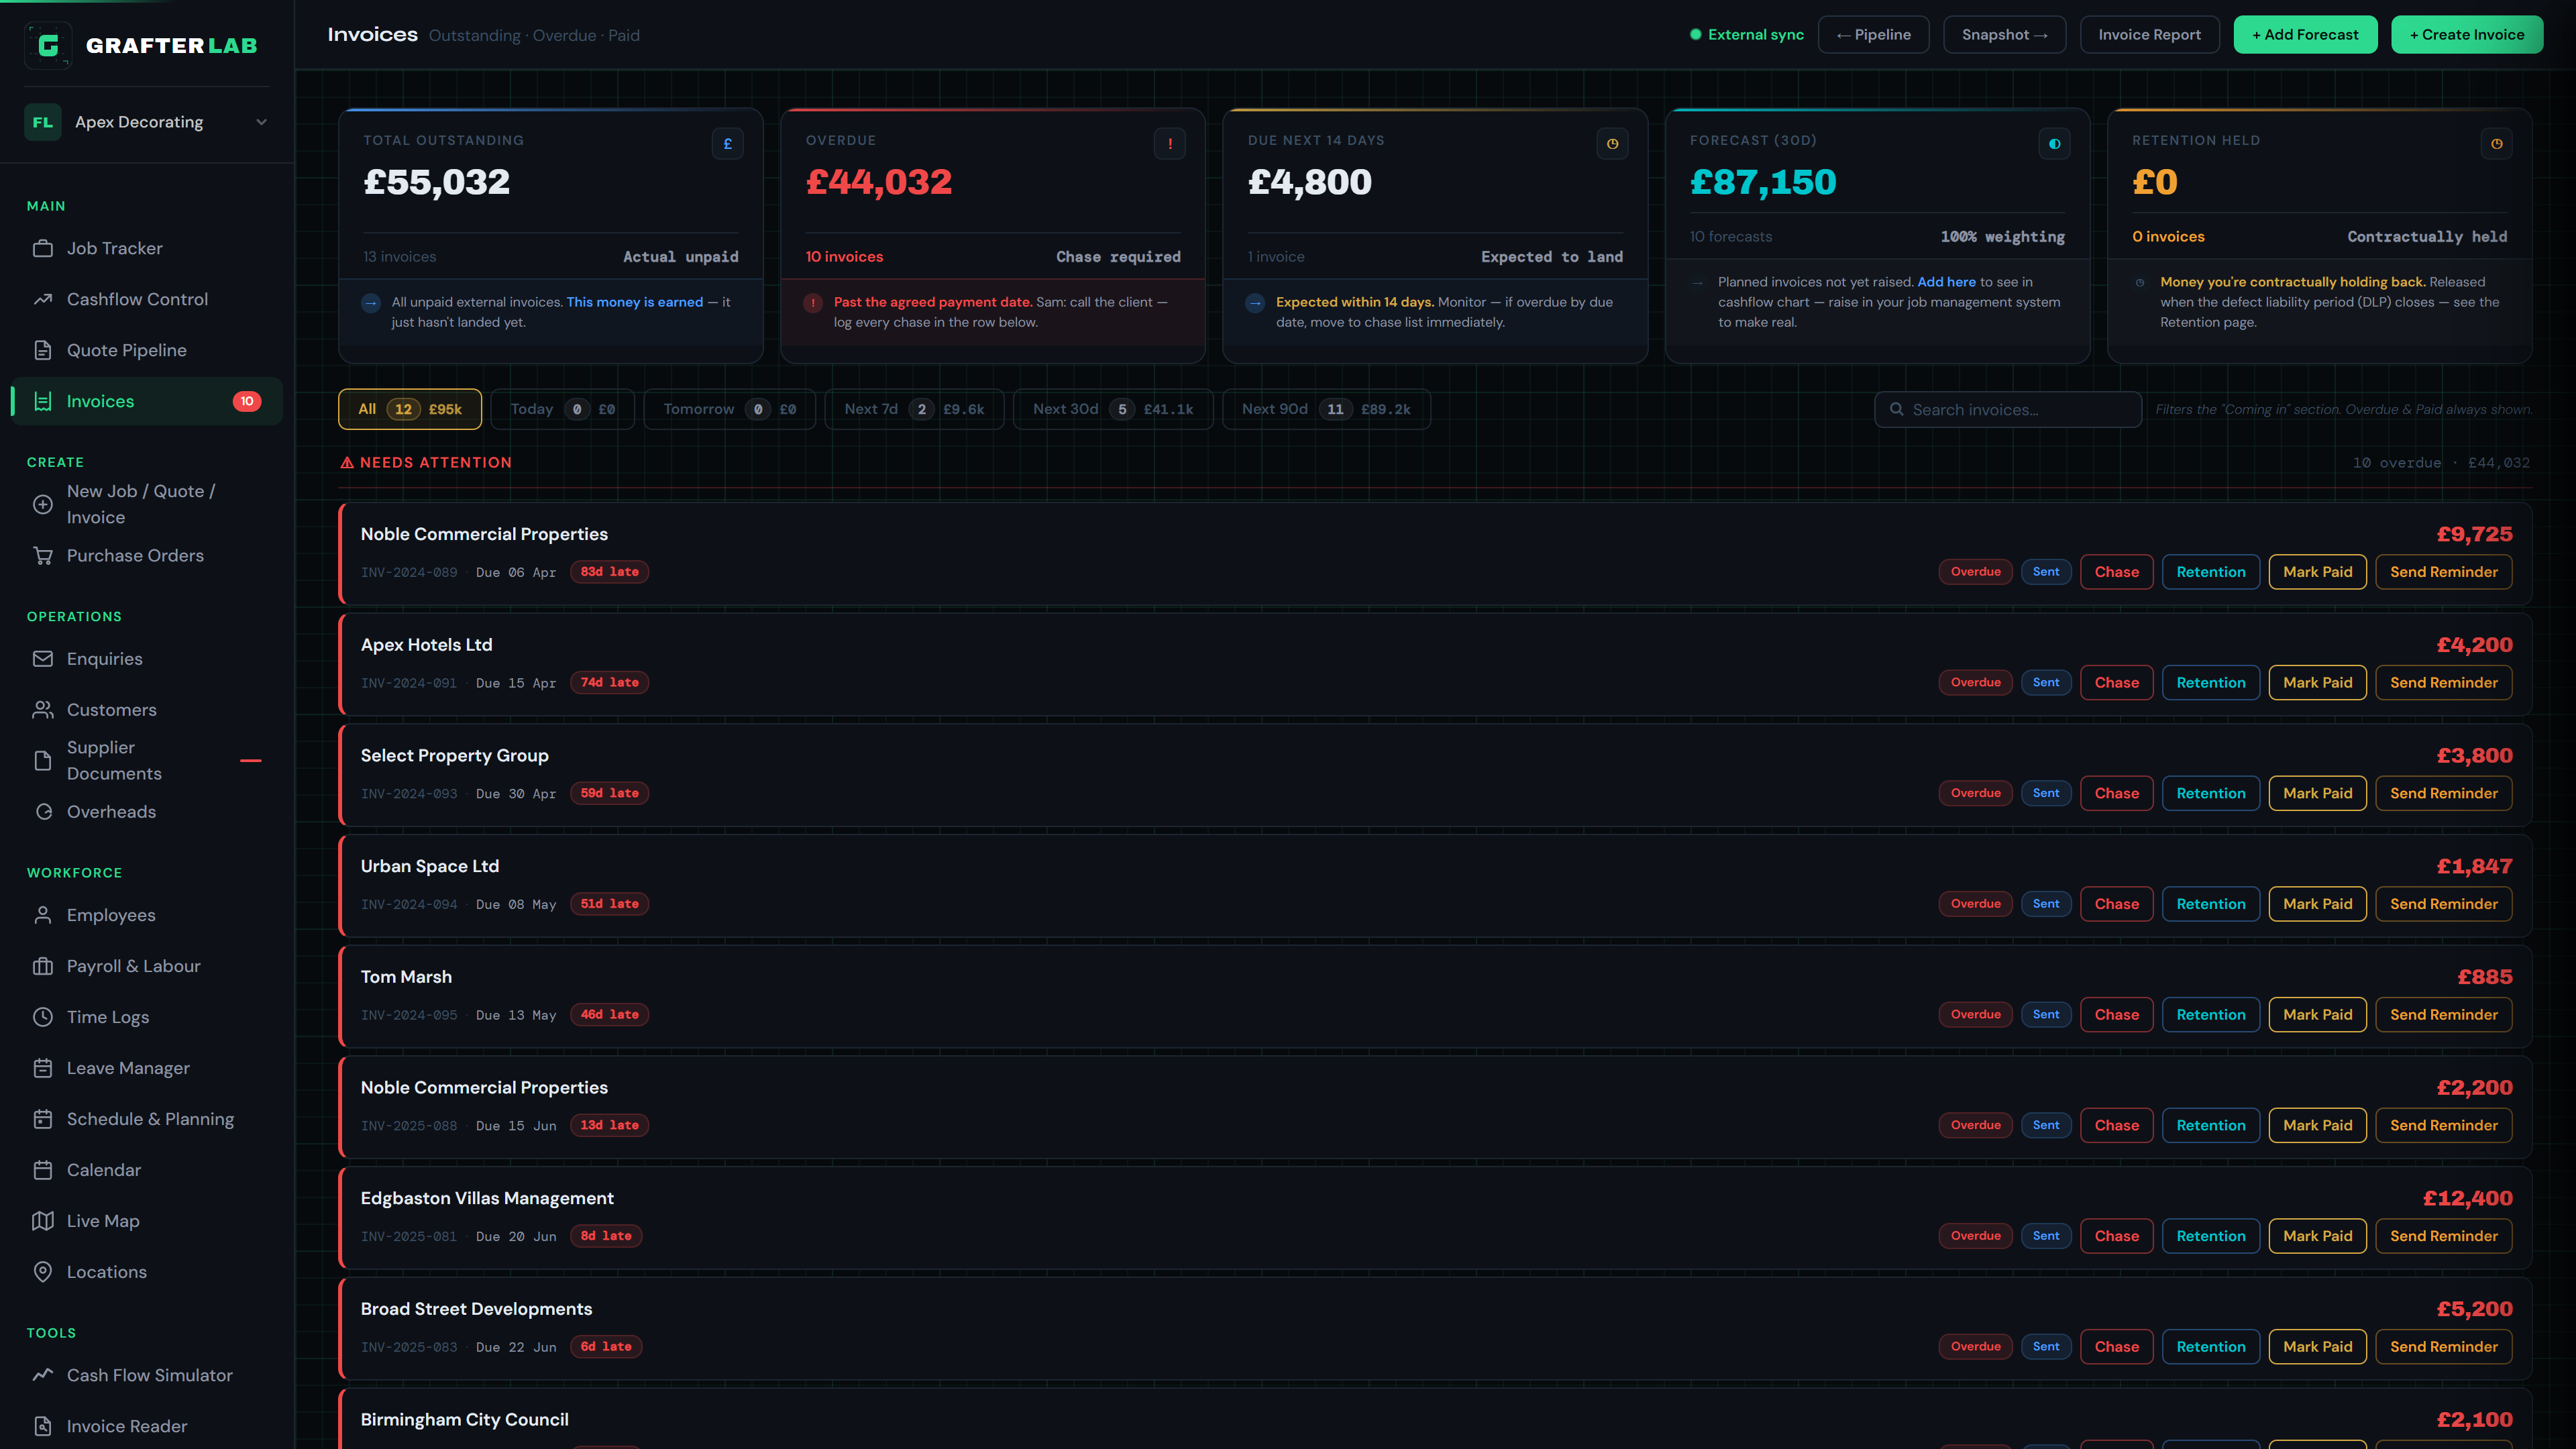Open Locations pin icon
Viewport: 2576px width, 1449px height.
click(43, 1272)
